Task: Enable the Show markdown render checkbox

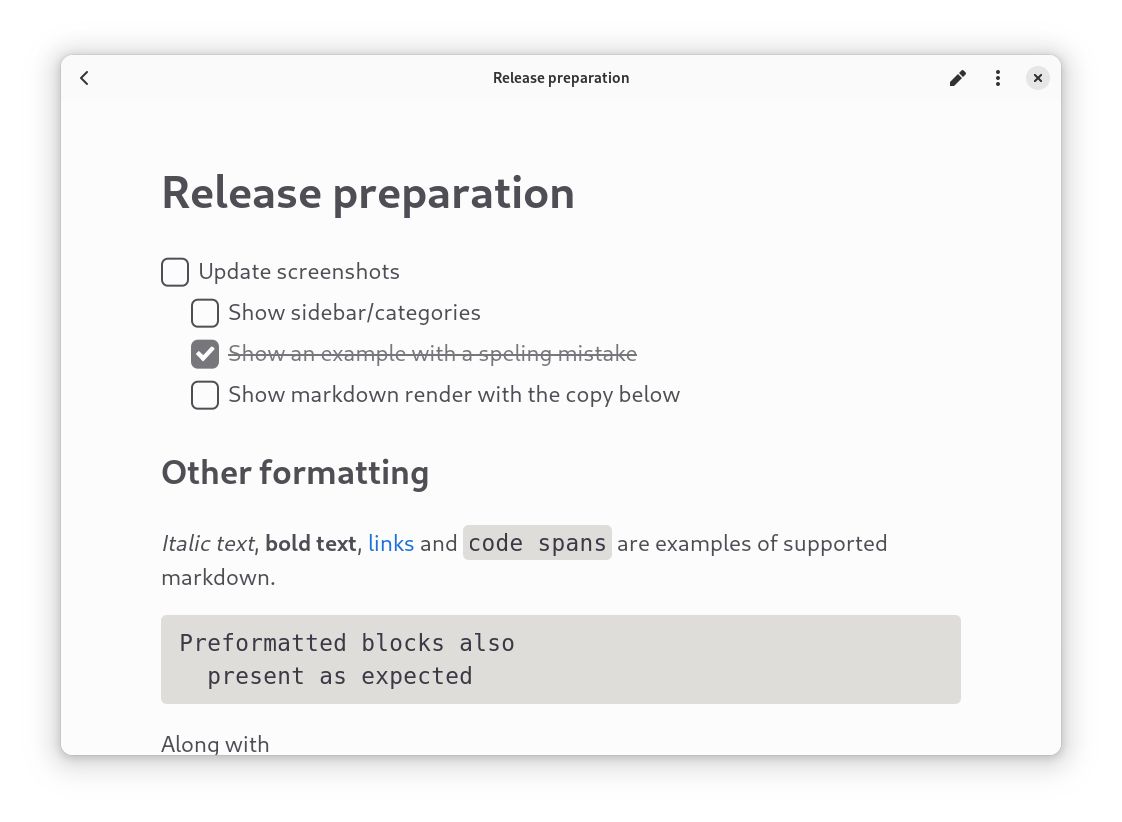Action: pos(205,395)
